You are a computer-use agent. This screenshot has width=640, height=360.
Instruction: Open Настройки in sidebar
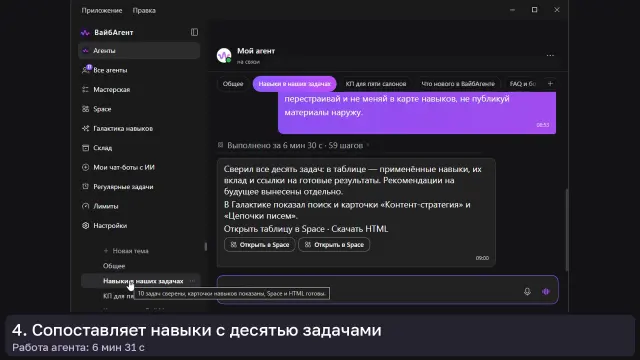tap(139, 225)
